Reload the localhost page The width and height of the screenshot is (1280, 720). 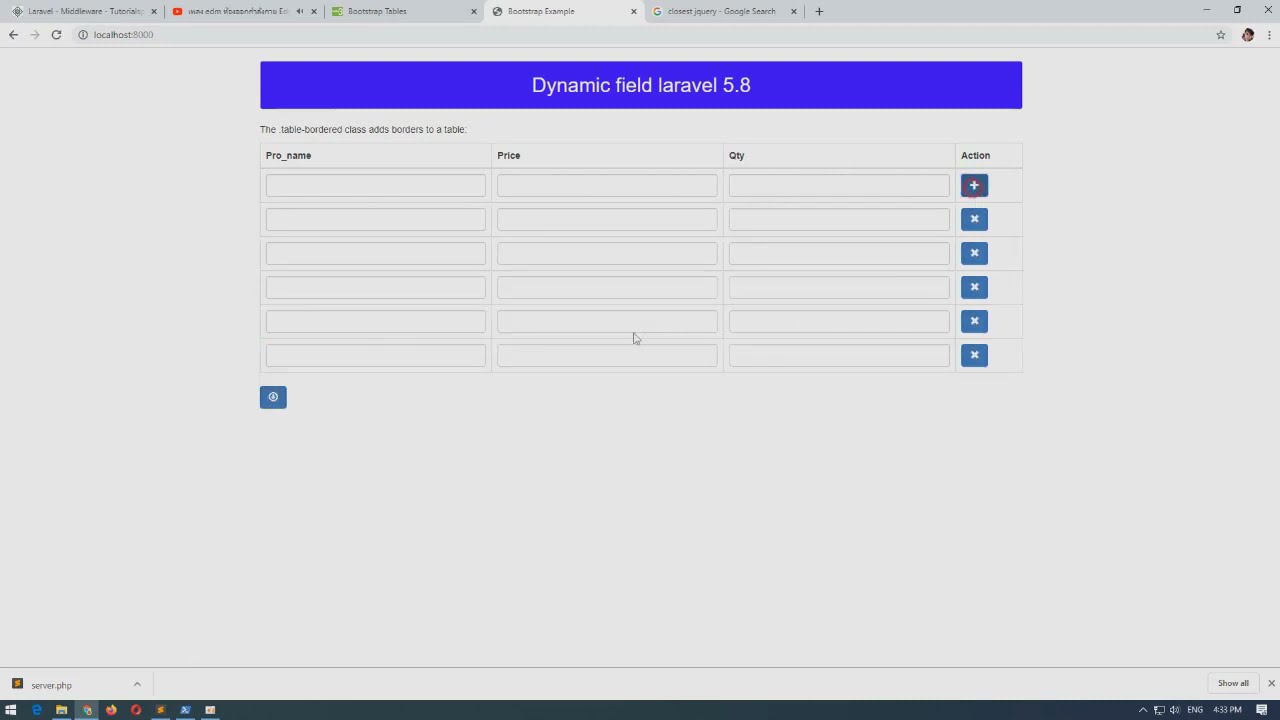pos(56,35)
